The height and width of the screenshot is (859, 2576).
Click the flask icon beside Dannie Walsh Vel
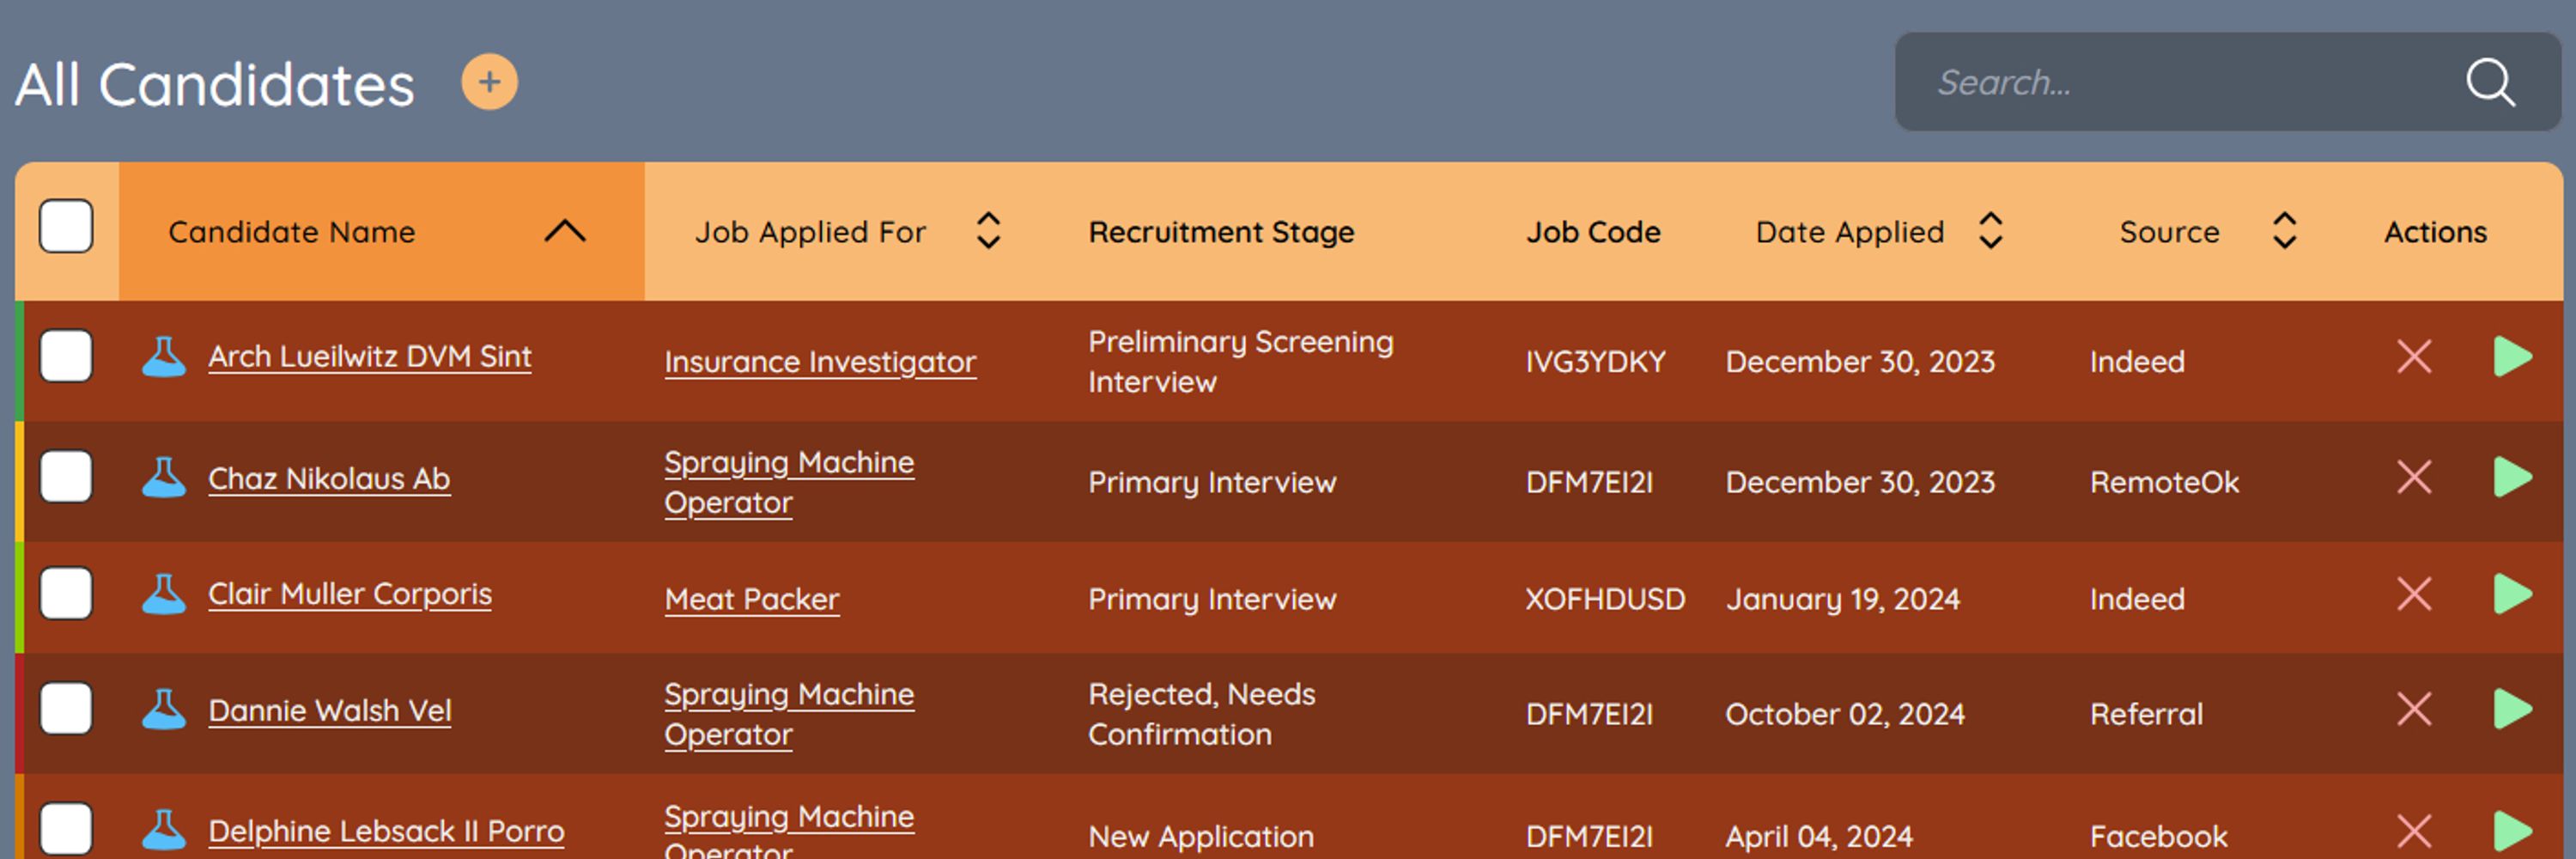(x=164, y=710)
